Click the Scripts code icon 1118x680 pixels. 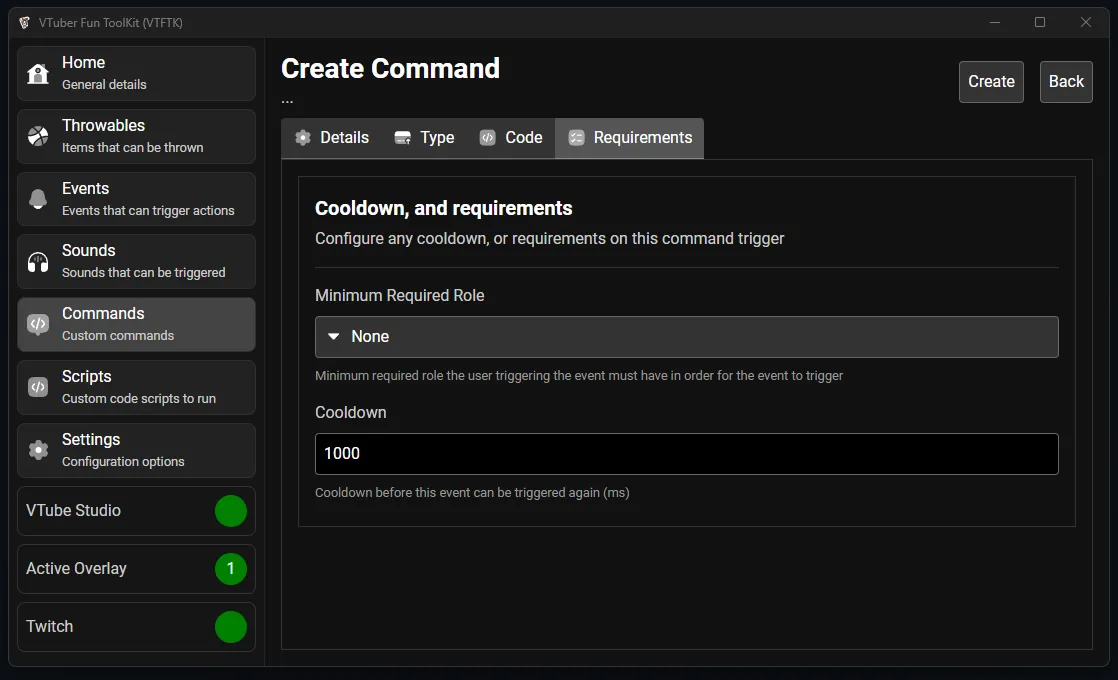(38, 387)
